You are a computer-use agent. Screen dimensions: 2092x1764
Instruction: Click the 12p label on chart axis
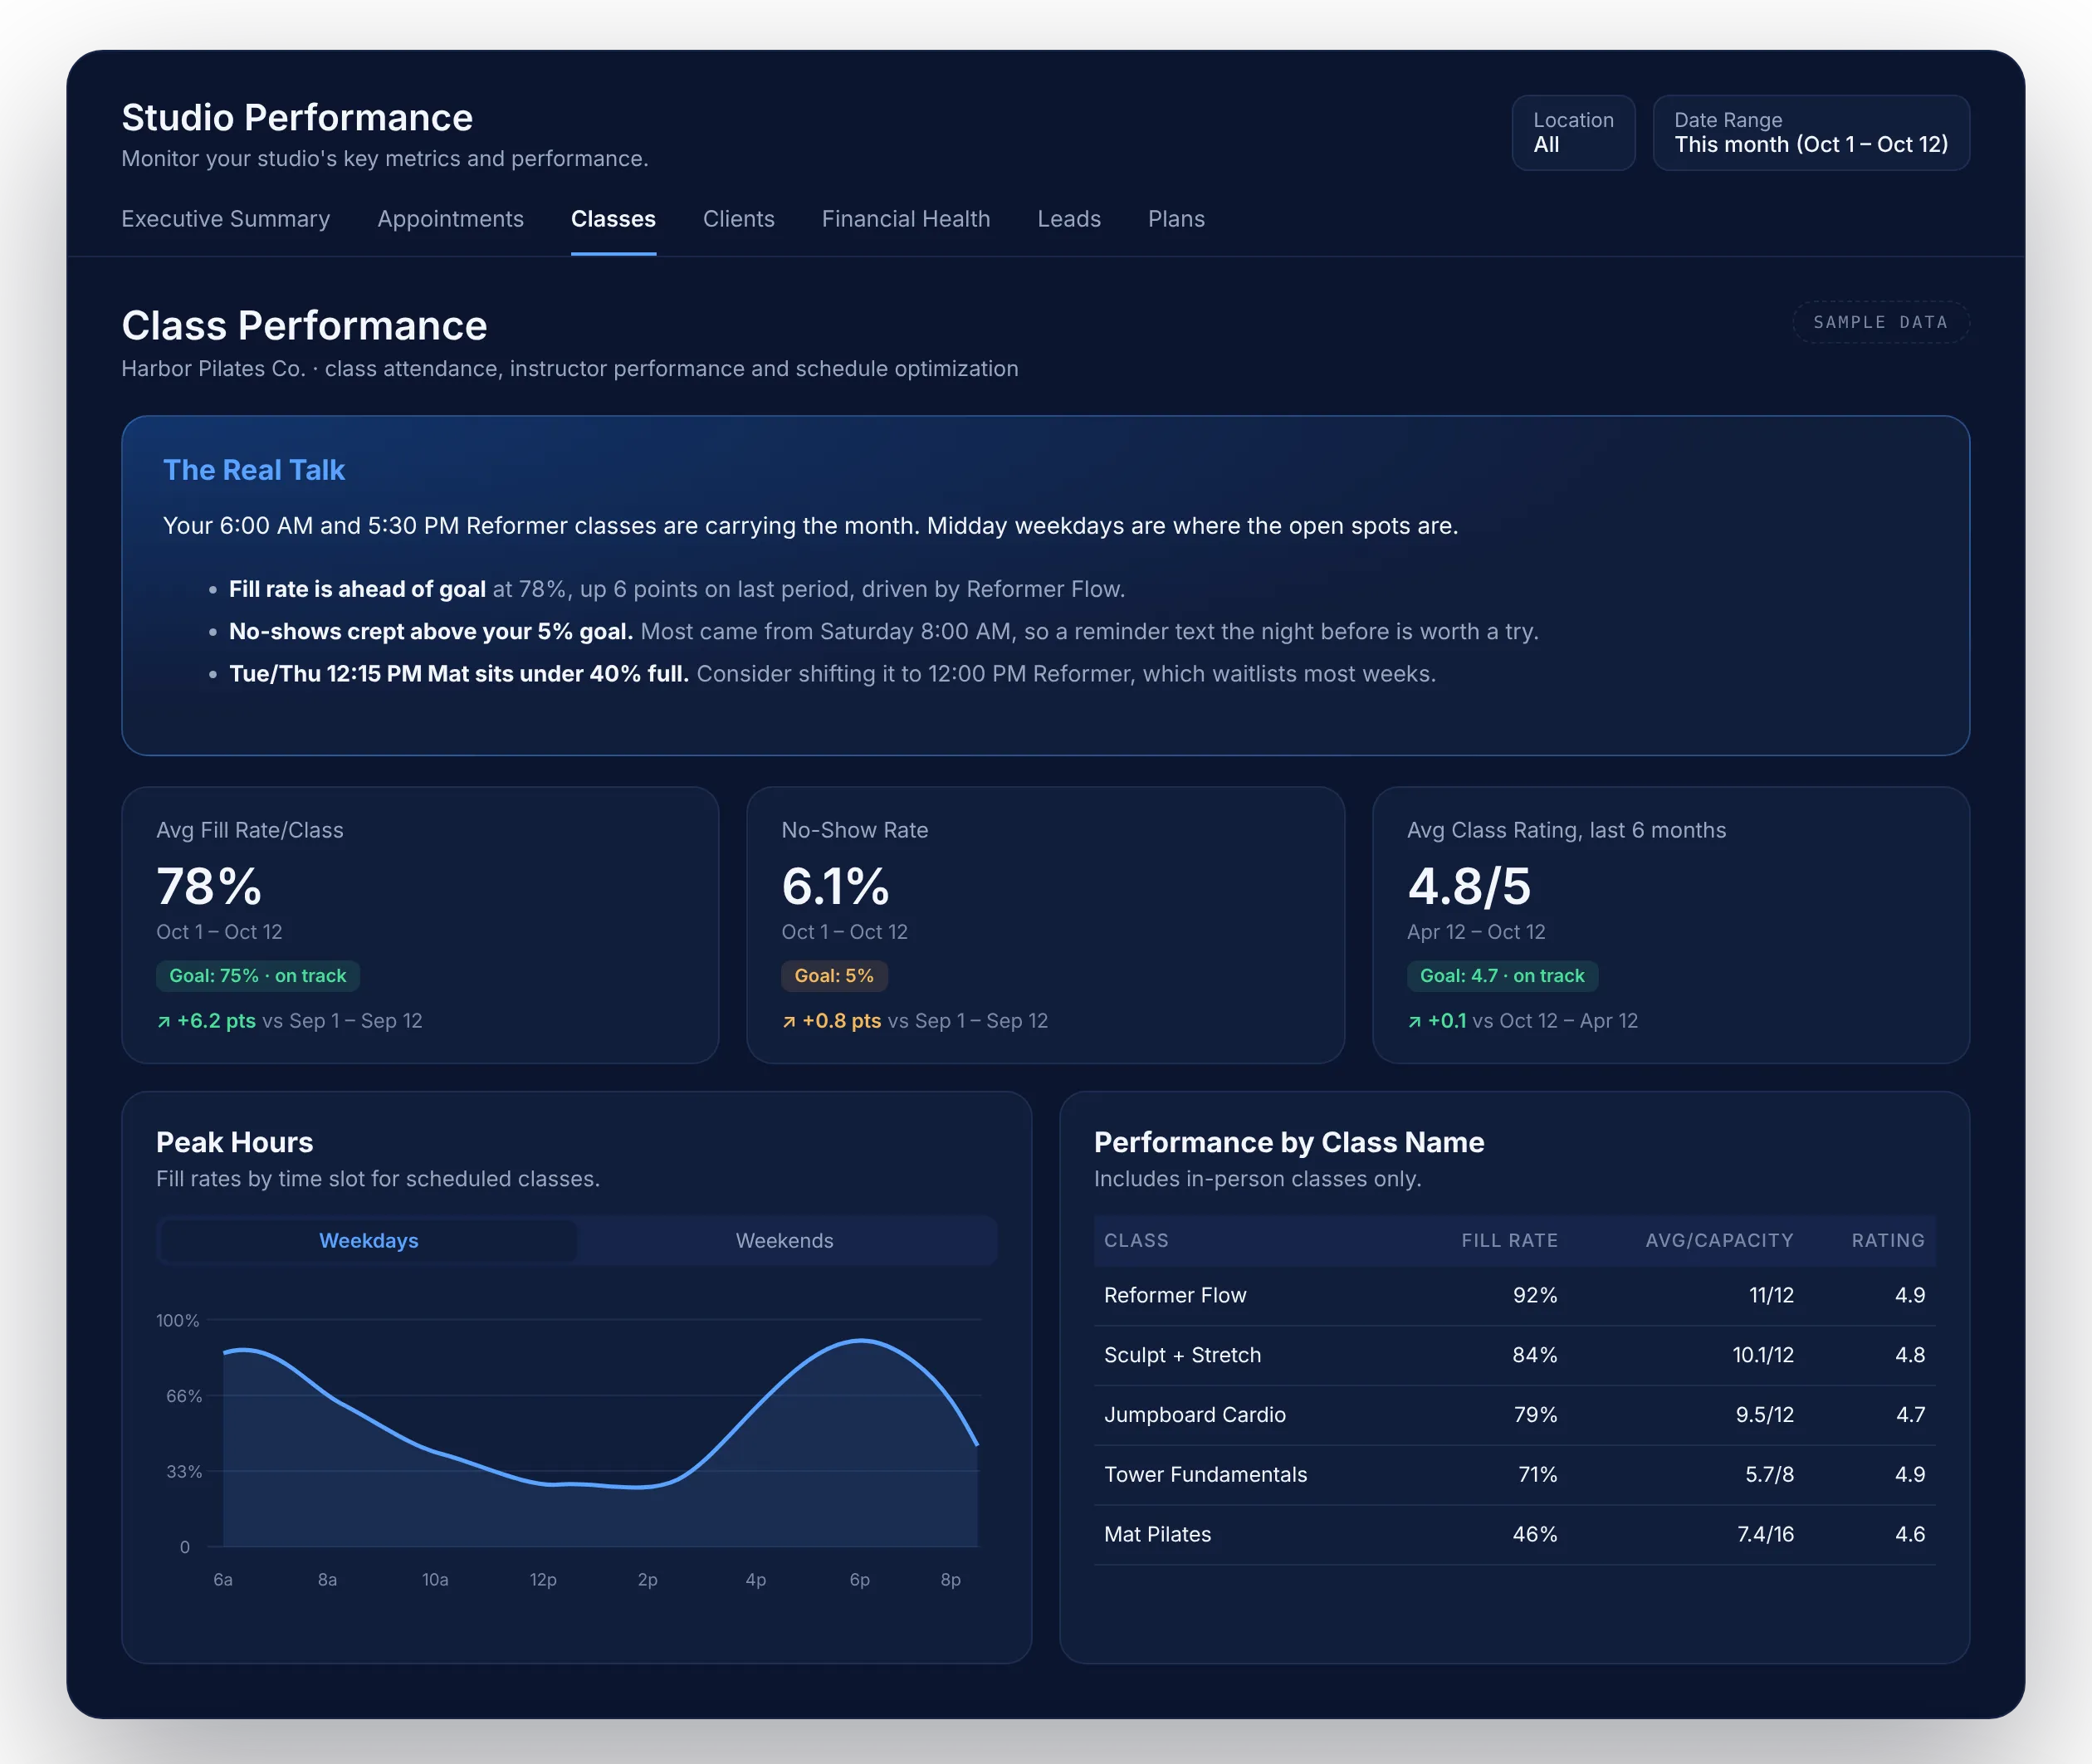[x=543, y=1580]
